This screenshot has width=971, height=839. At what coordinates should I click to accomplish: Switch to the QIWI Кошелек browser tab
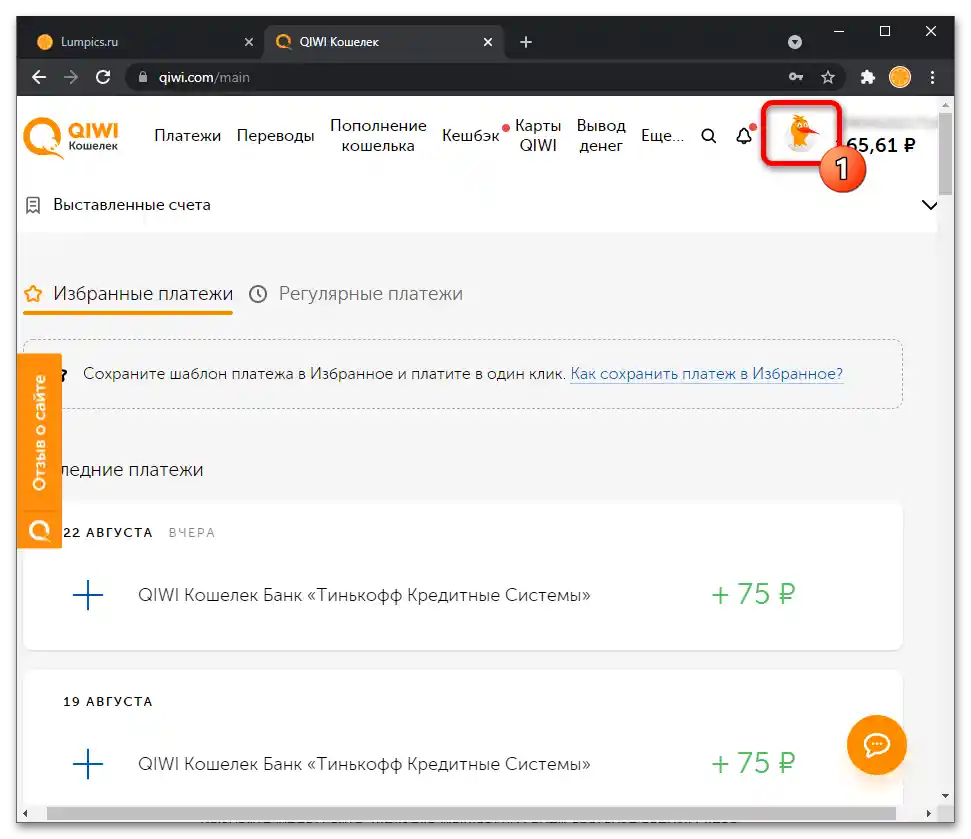[384, 42]
